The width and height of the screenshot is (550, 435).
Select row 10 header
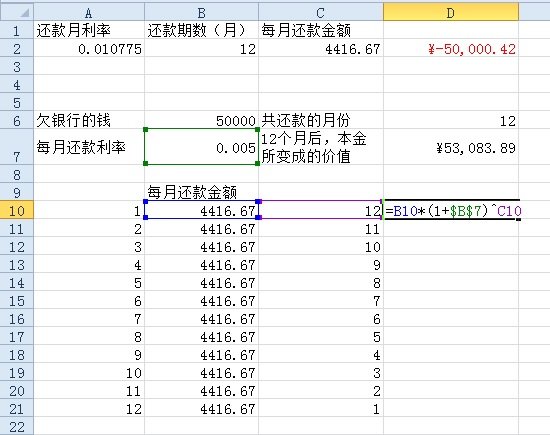(17, 210)
